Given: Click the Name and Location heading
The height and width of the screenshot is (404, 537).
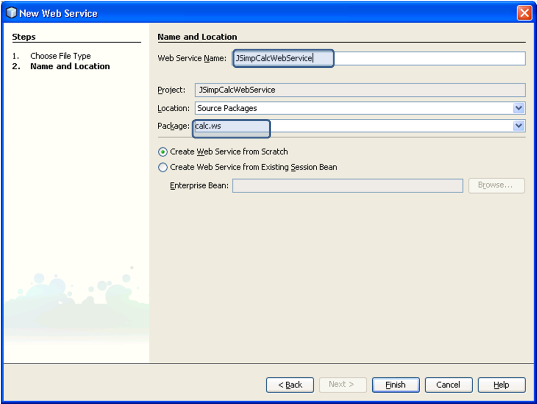Looking at the screenshot, I should tap(197, 37).
